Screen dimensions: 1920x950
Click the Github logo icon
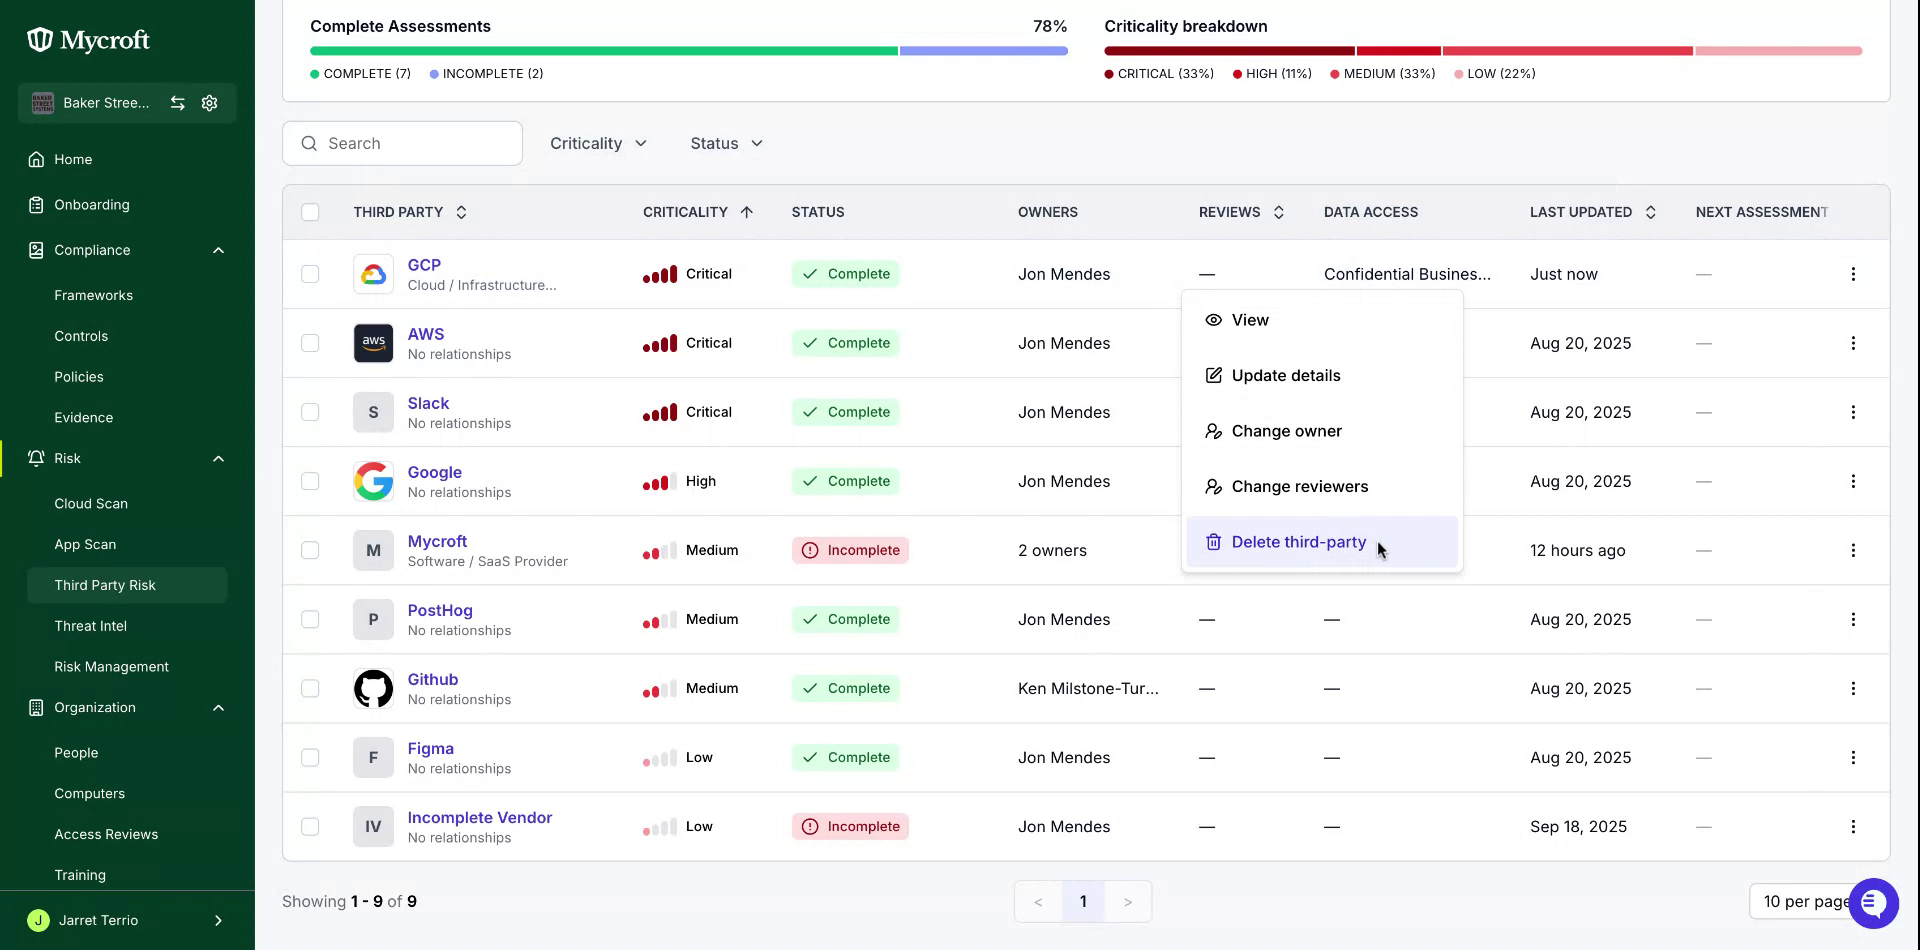pos(373,688)
